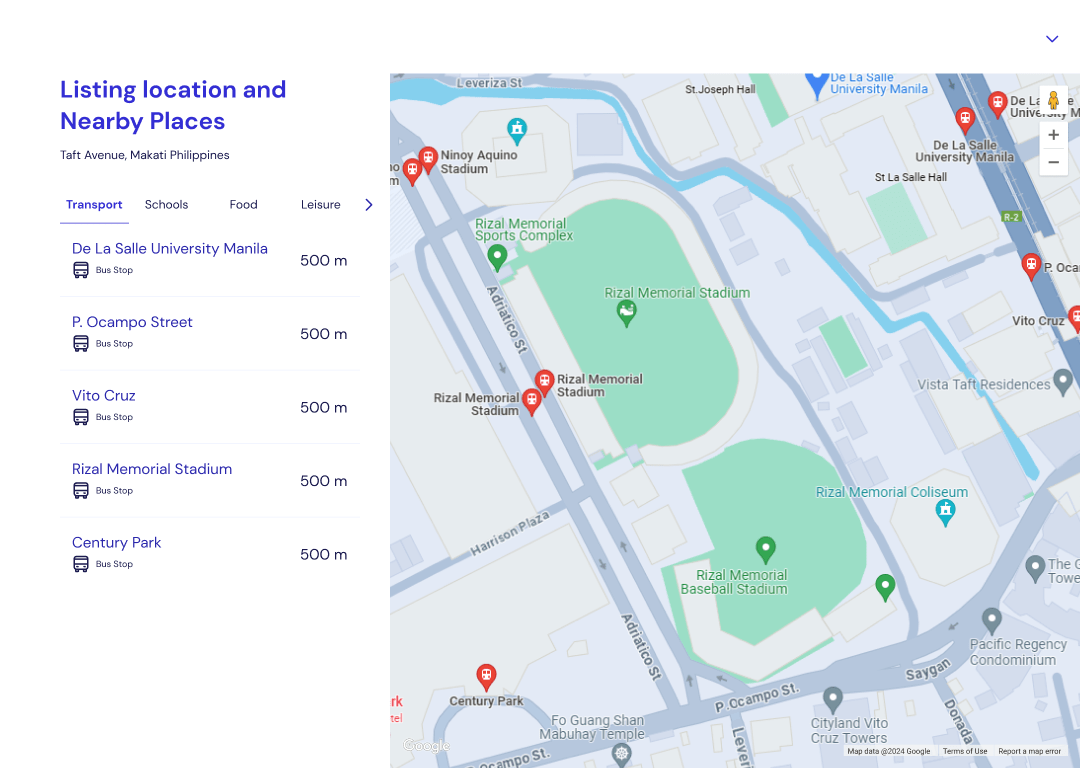Click the bus icon under P. Ocampo Street
The image size is (1080, 768).
(81, 344)
